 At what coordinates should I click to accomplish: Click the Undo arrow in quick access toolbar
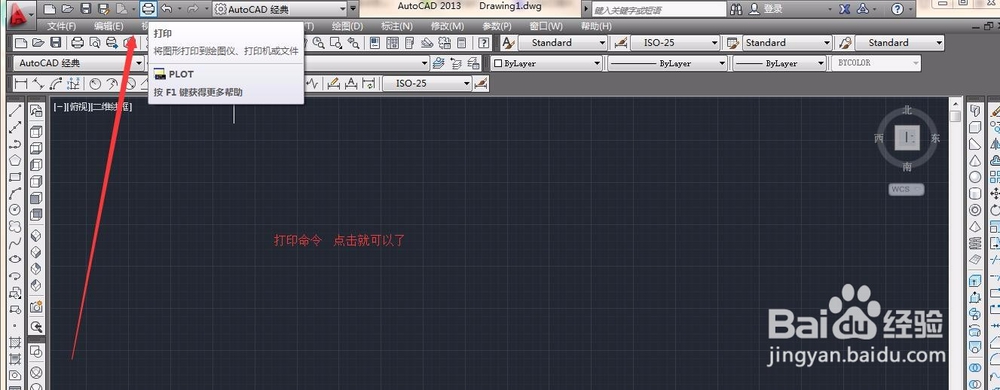tap(166, 9)
